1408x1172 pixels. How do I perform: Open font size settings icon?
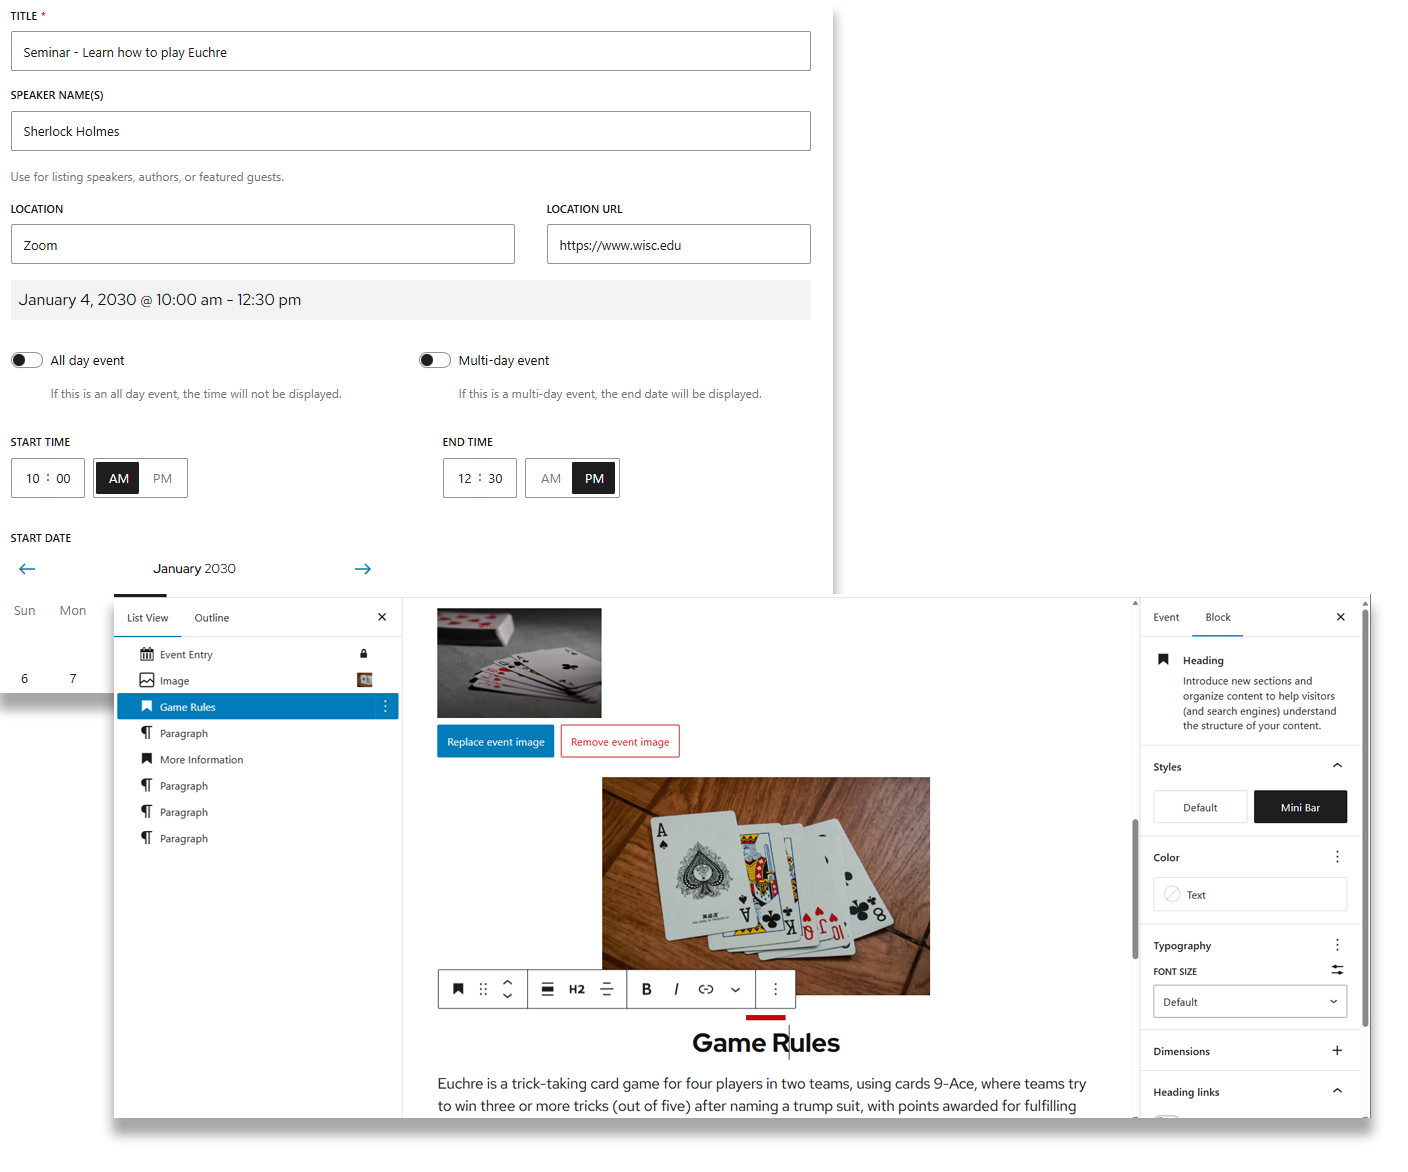tap(1337, 970)
